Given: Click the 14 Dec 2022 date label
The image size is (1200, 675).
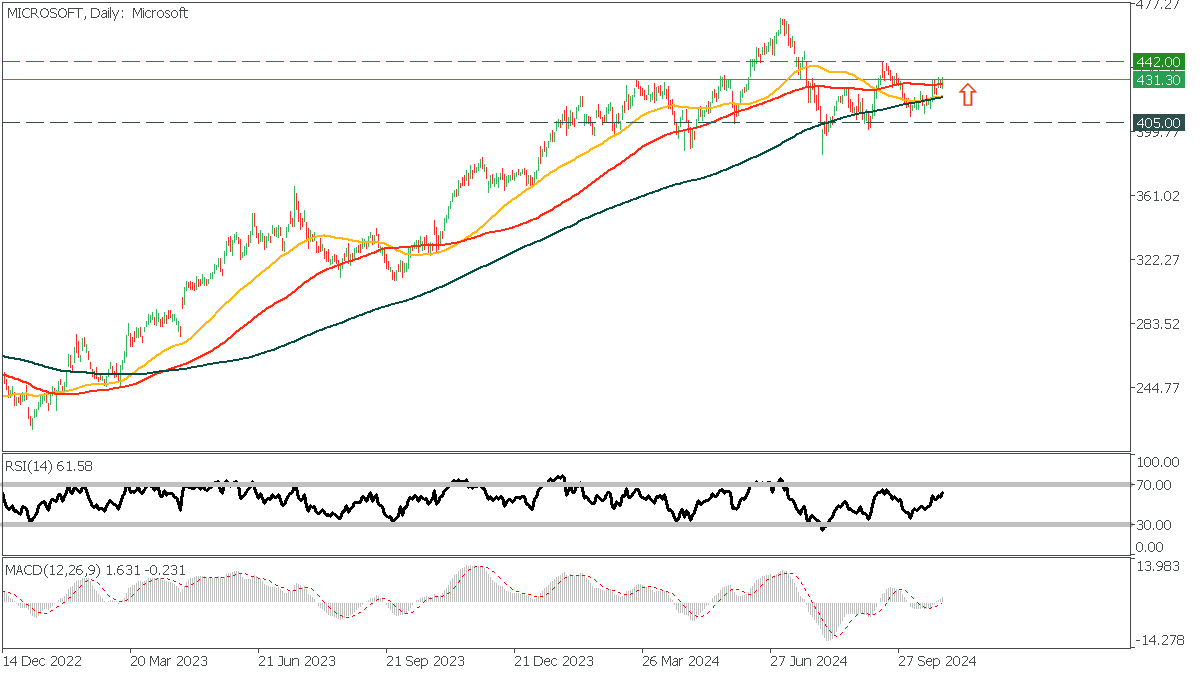Looking at the screenshot, I should 42,662.
